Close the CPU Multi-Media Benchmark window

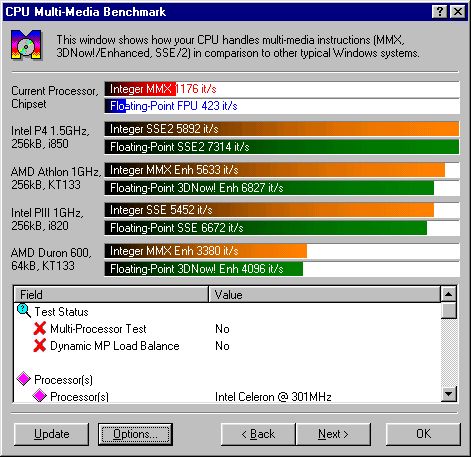(458, 12)
